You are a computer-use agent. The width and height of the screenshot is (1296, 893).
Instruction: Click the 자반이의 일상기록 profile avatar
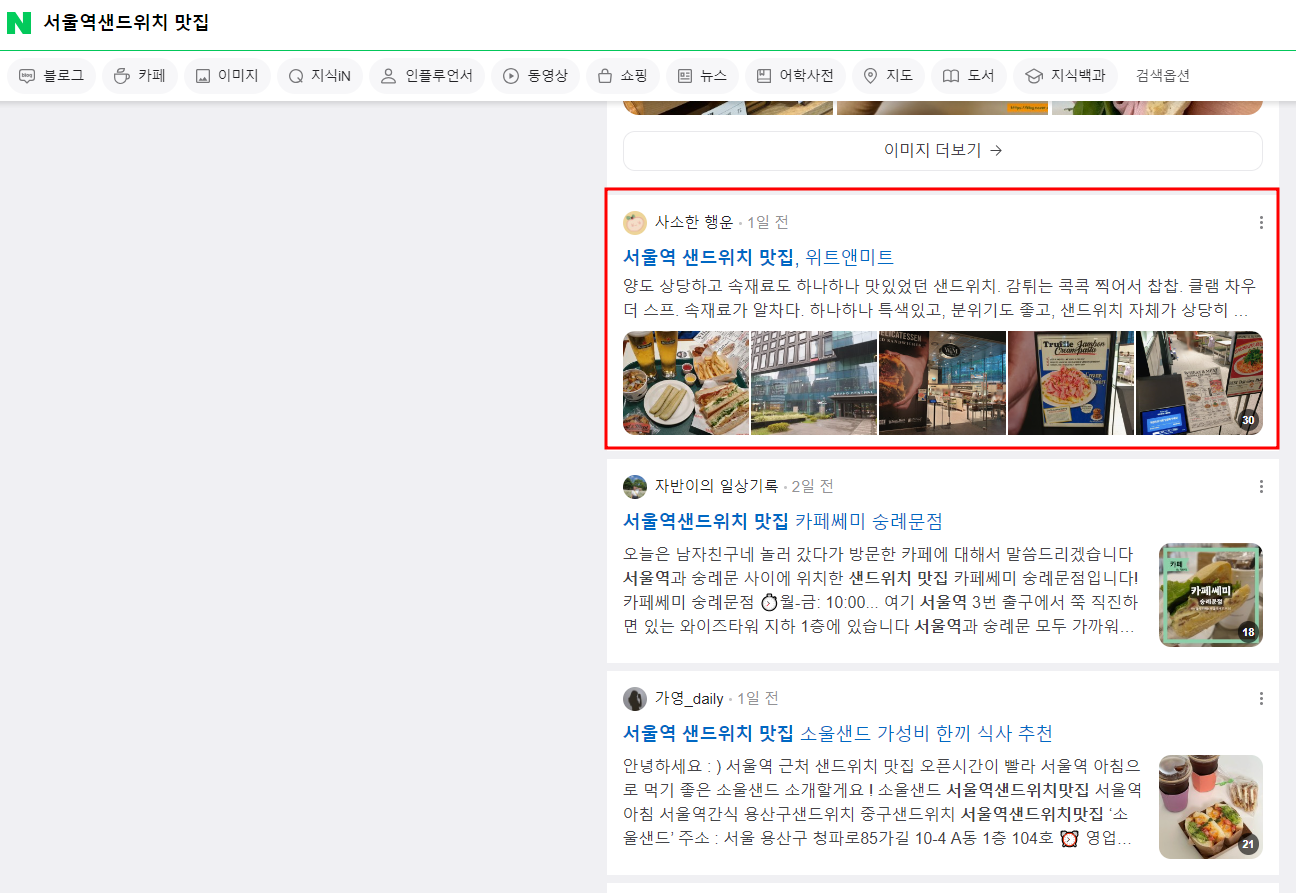point(635,486)
